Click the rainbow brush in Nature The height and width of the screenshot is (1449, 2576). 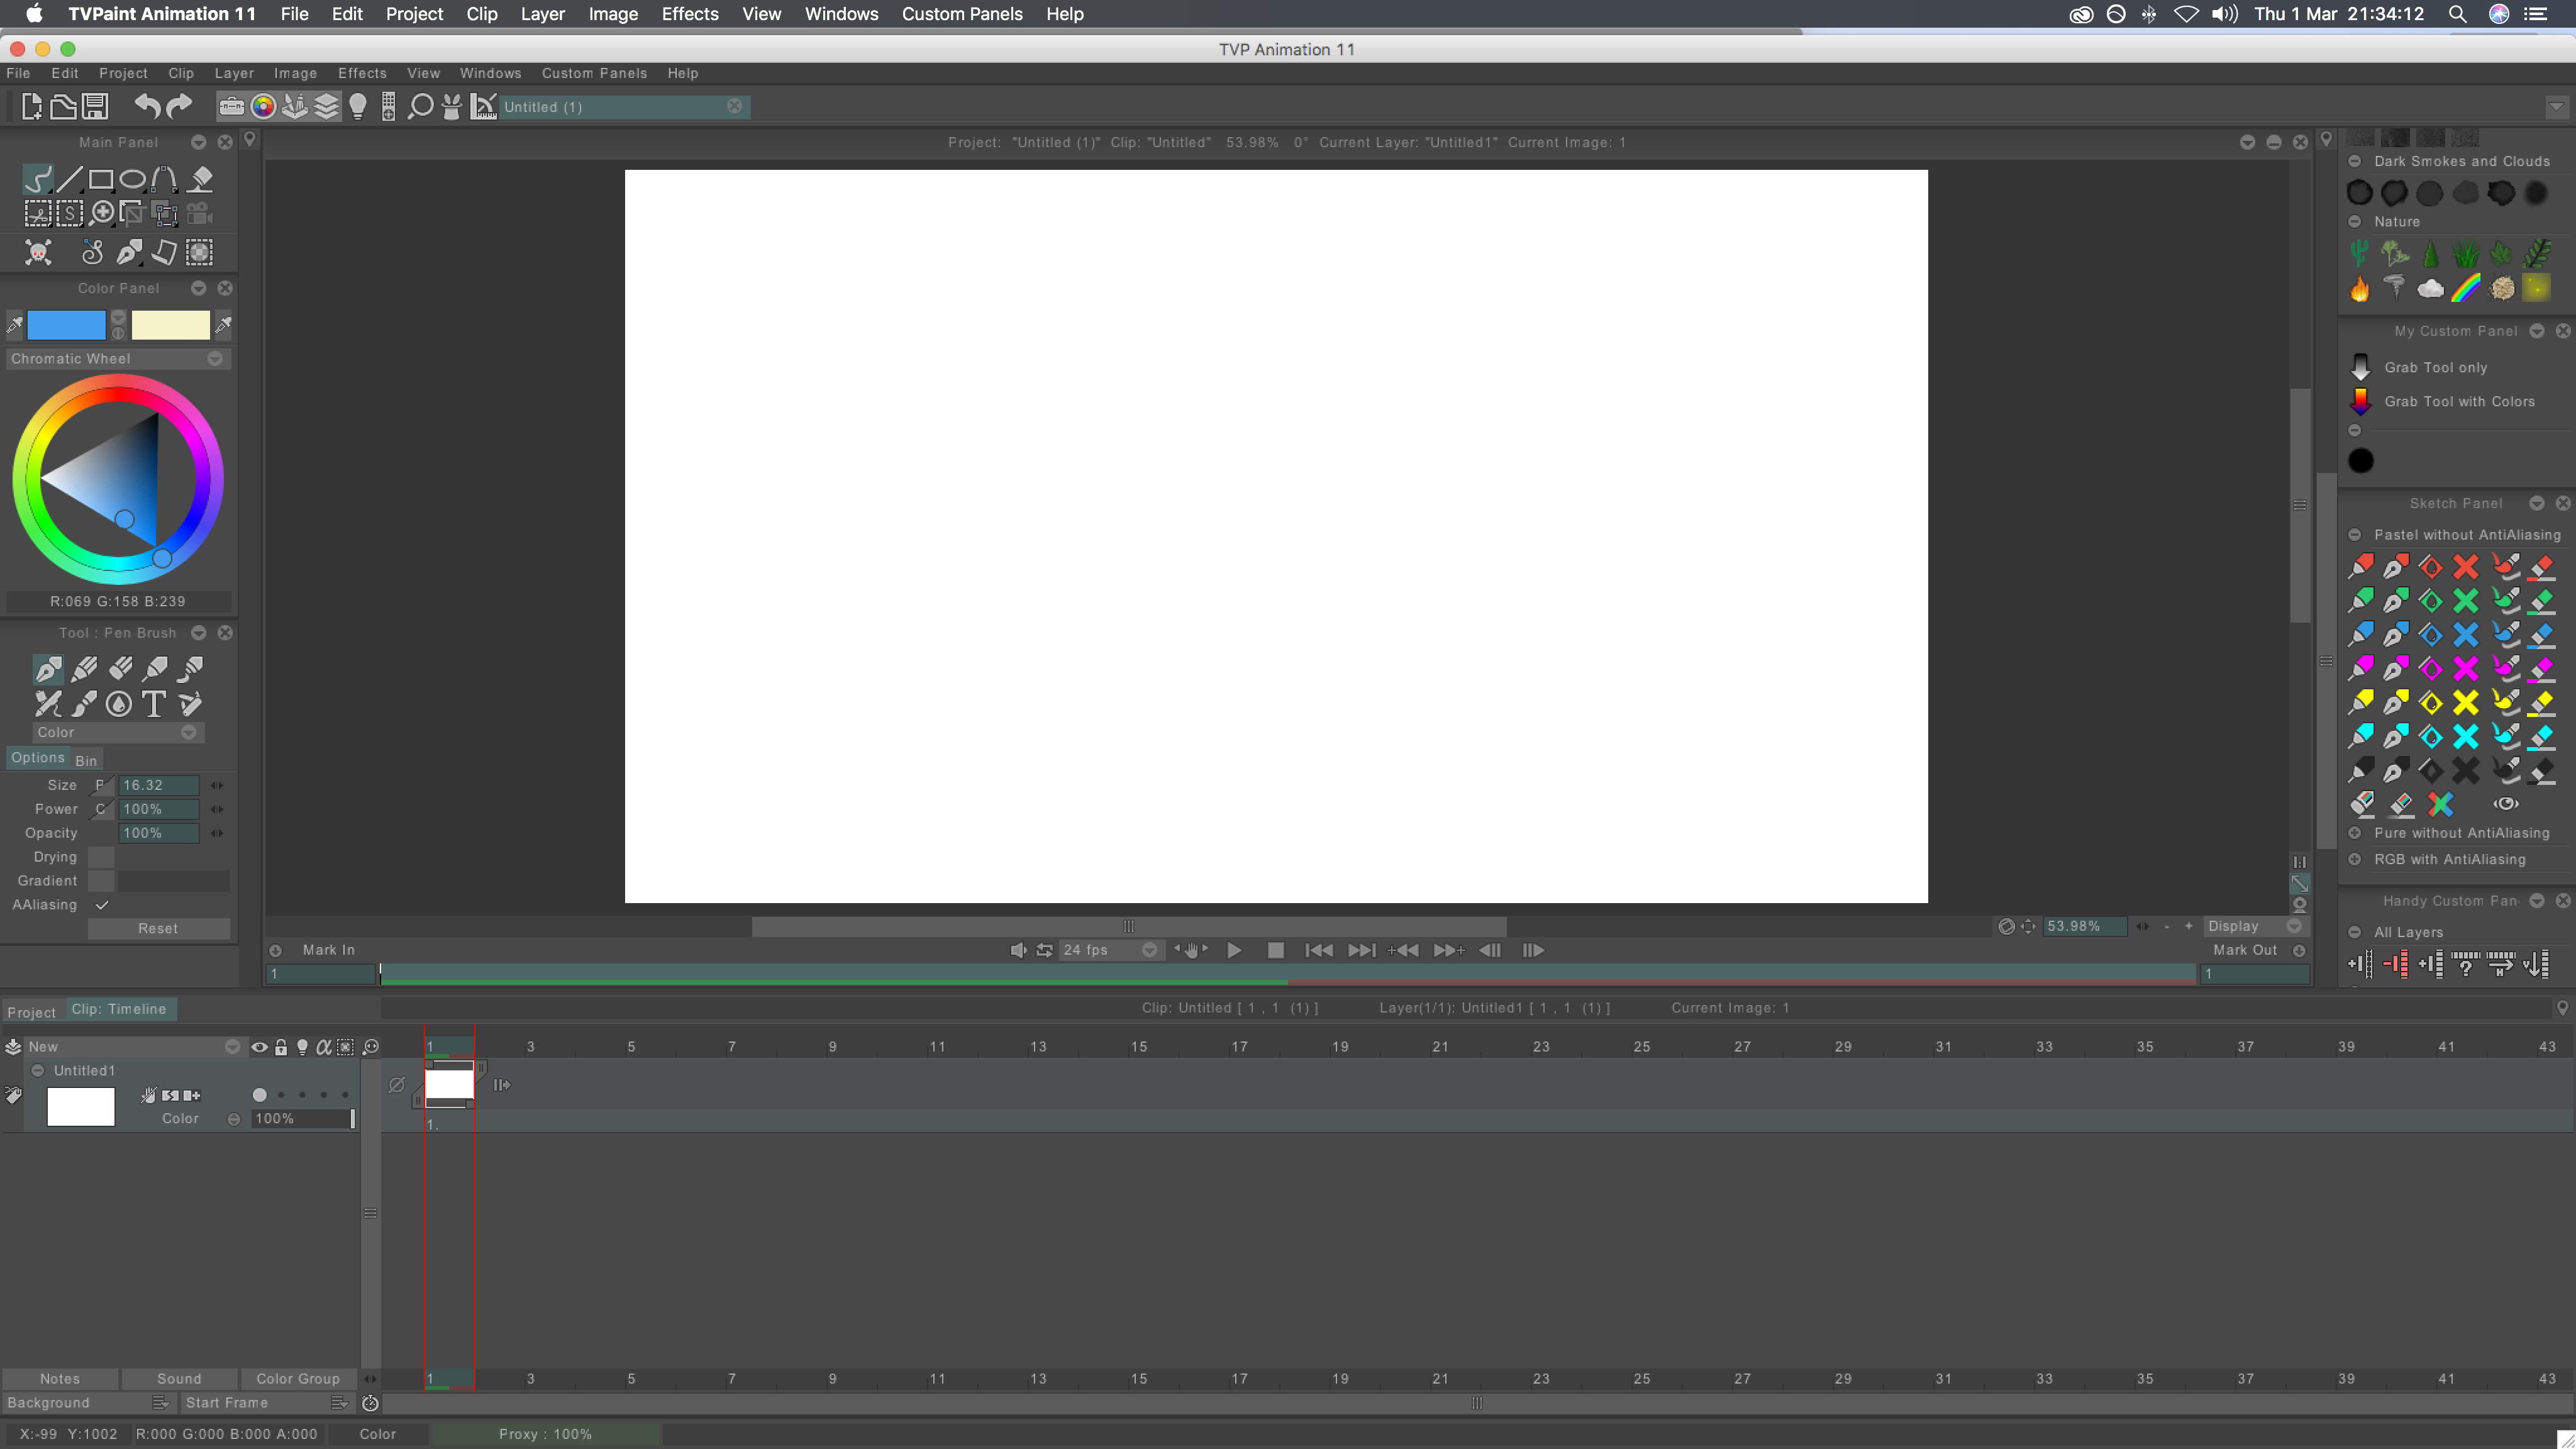click(x=2465, y=289)
